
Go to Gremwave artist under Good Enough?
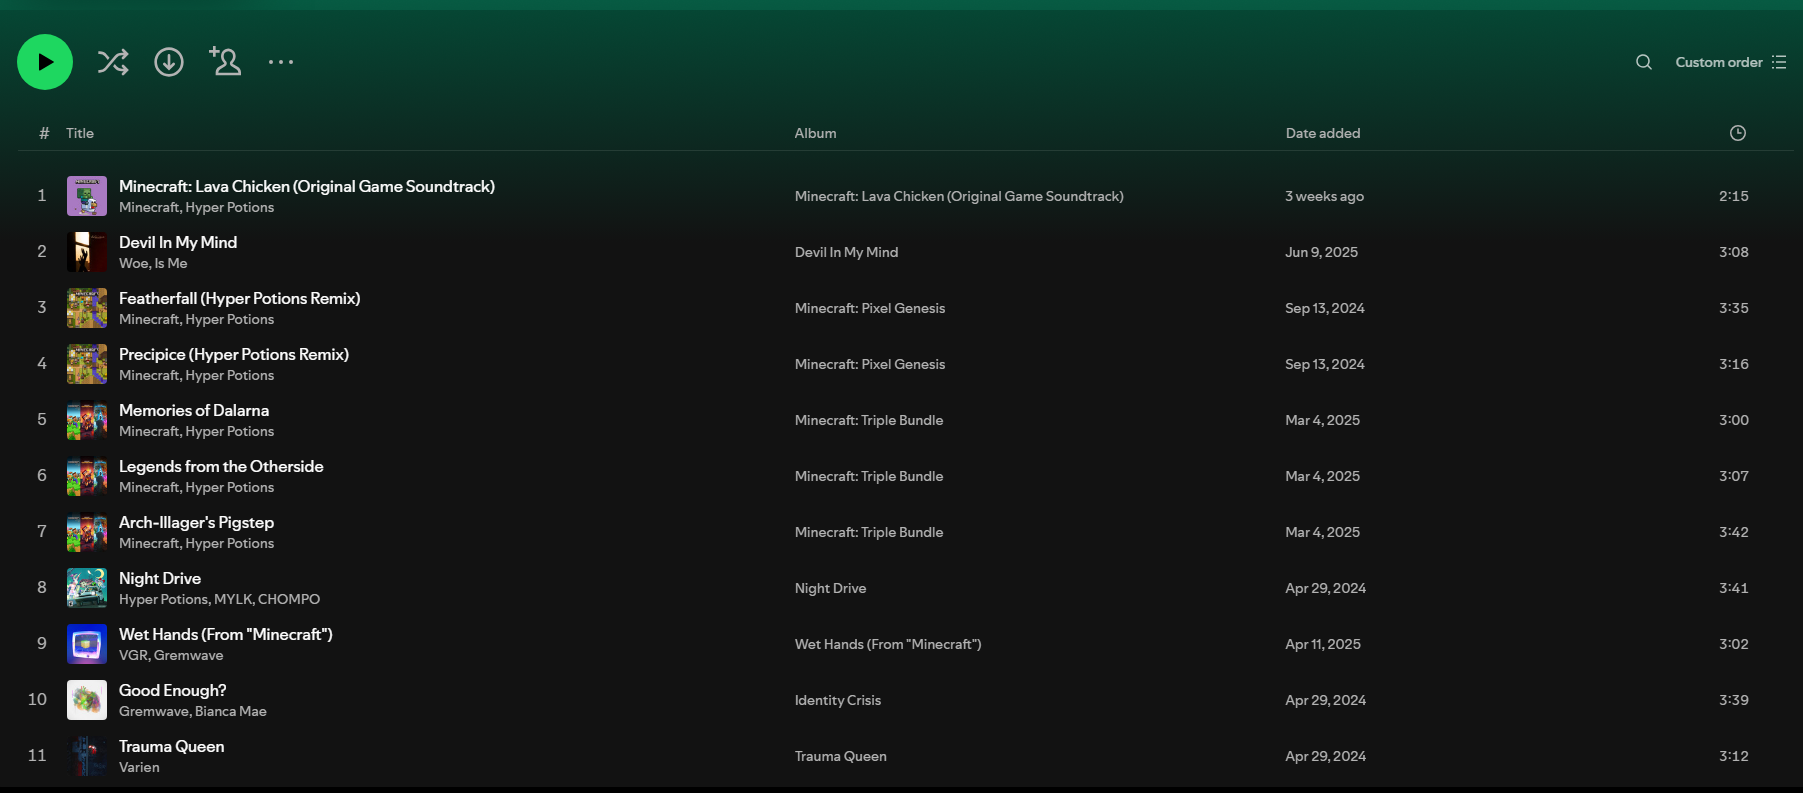coord(154,711)
